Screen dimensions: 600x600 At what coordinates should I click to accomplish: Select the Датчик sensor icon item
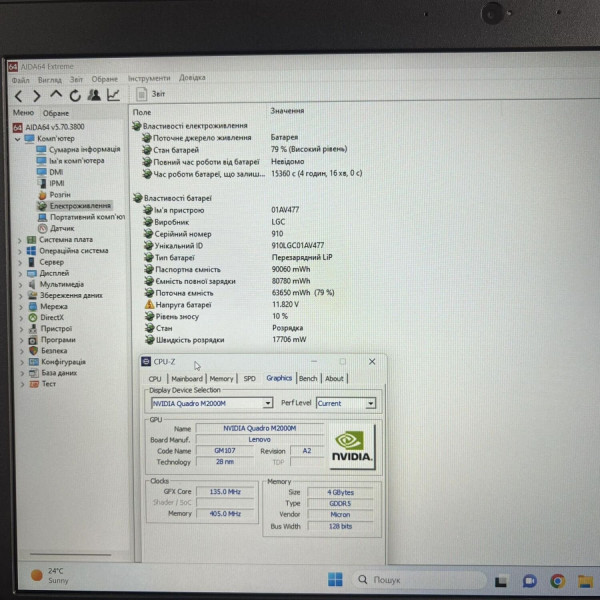point(42,228)
